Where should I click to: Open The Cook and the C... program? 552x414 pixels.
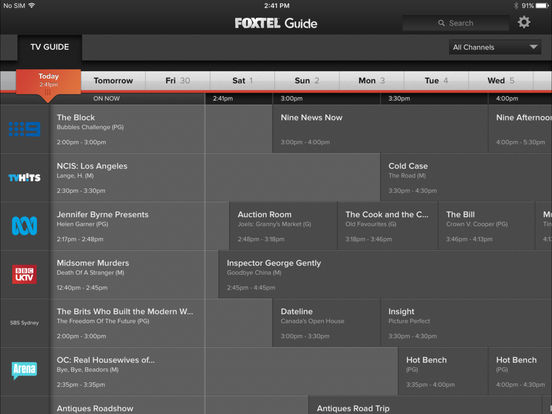(388, 226)
